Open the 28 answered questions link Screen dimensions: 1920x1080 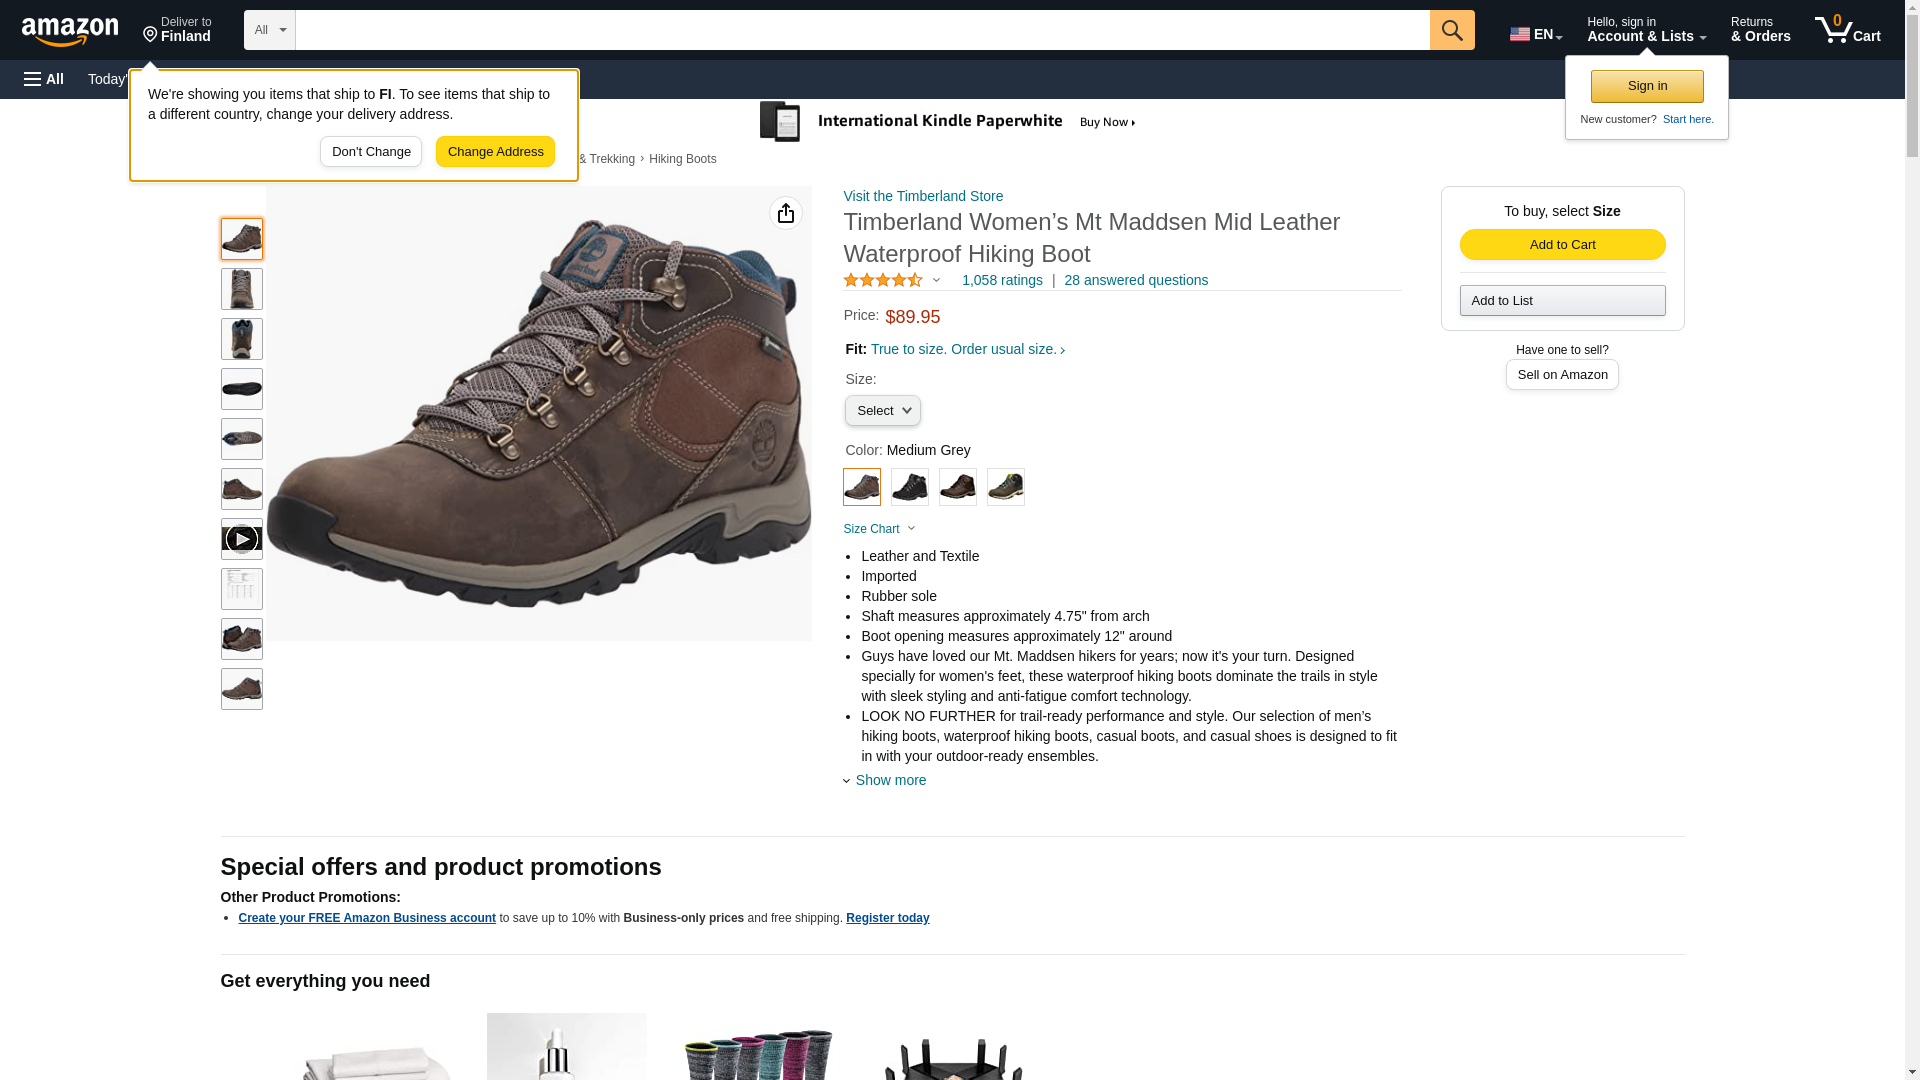[1135, 280]
